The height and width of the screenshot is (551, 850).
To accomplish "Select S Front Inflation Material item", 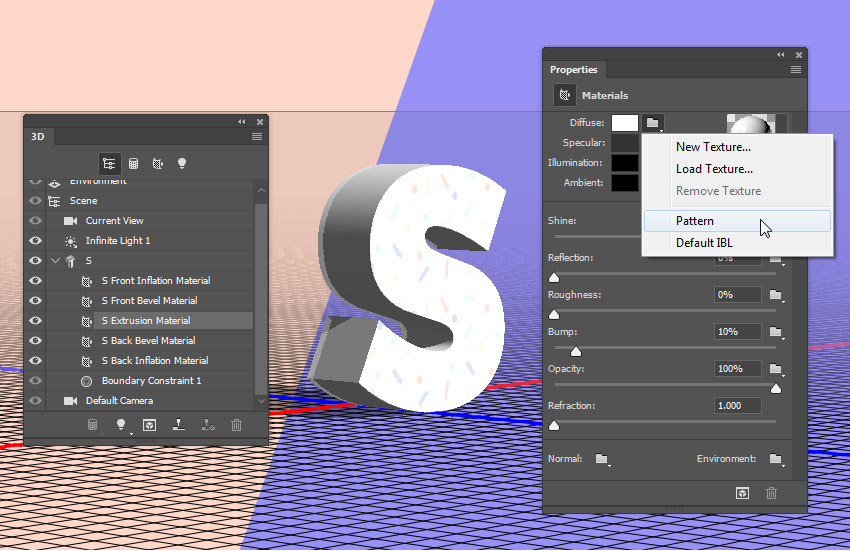I will click(x=156, y=280).
